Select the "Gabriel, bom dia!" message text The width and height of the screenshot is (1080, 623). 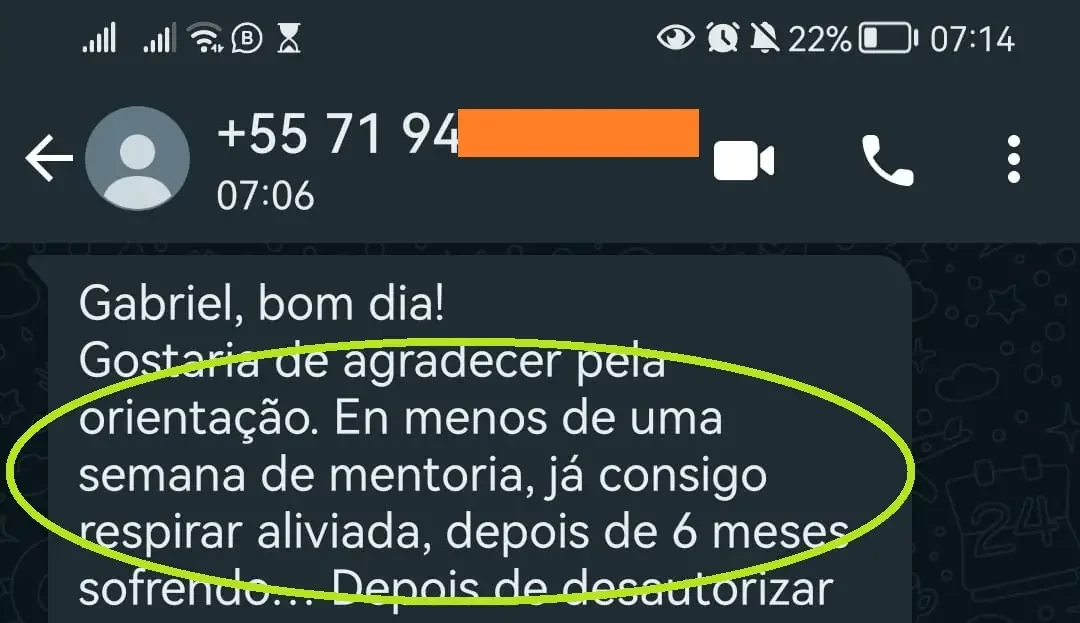(262, 303)
